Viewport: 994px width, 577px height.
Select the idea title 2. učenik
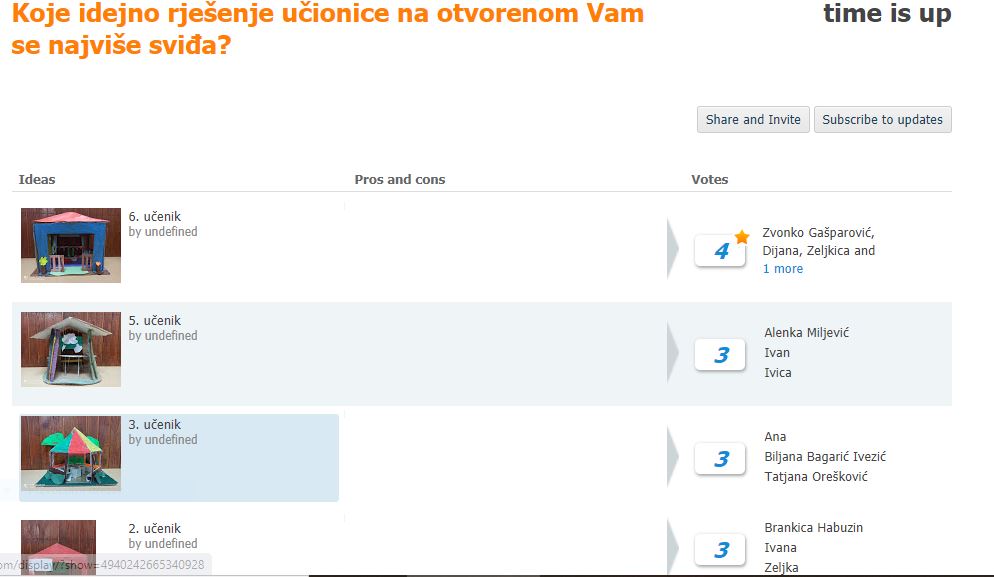[x=155, y=529]
